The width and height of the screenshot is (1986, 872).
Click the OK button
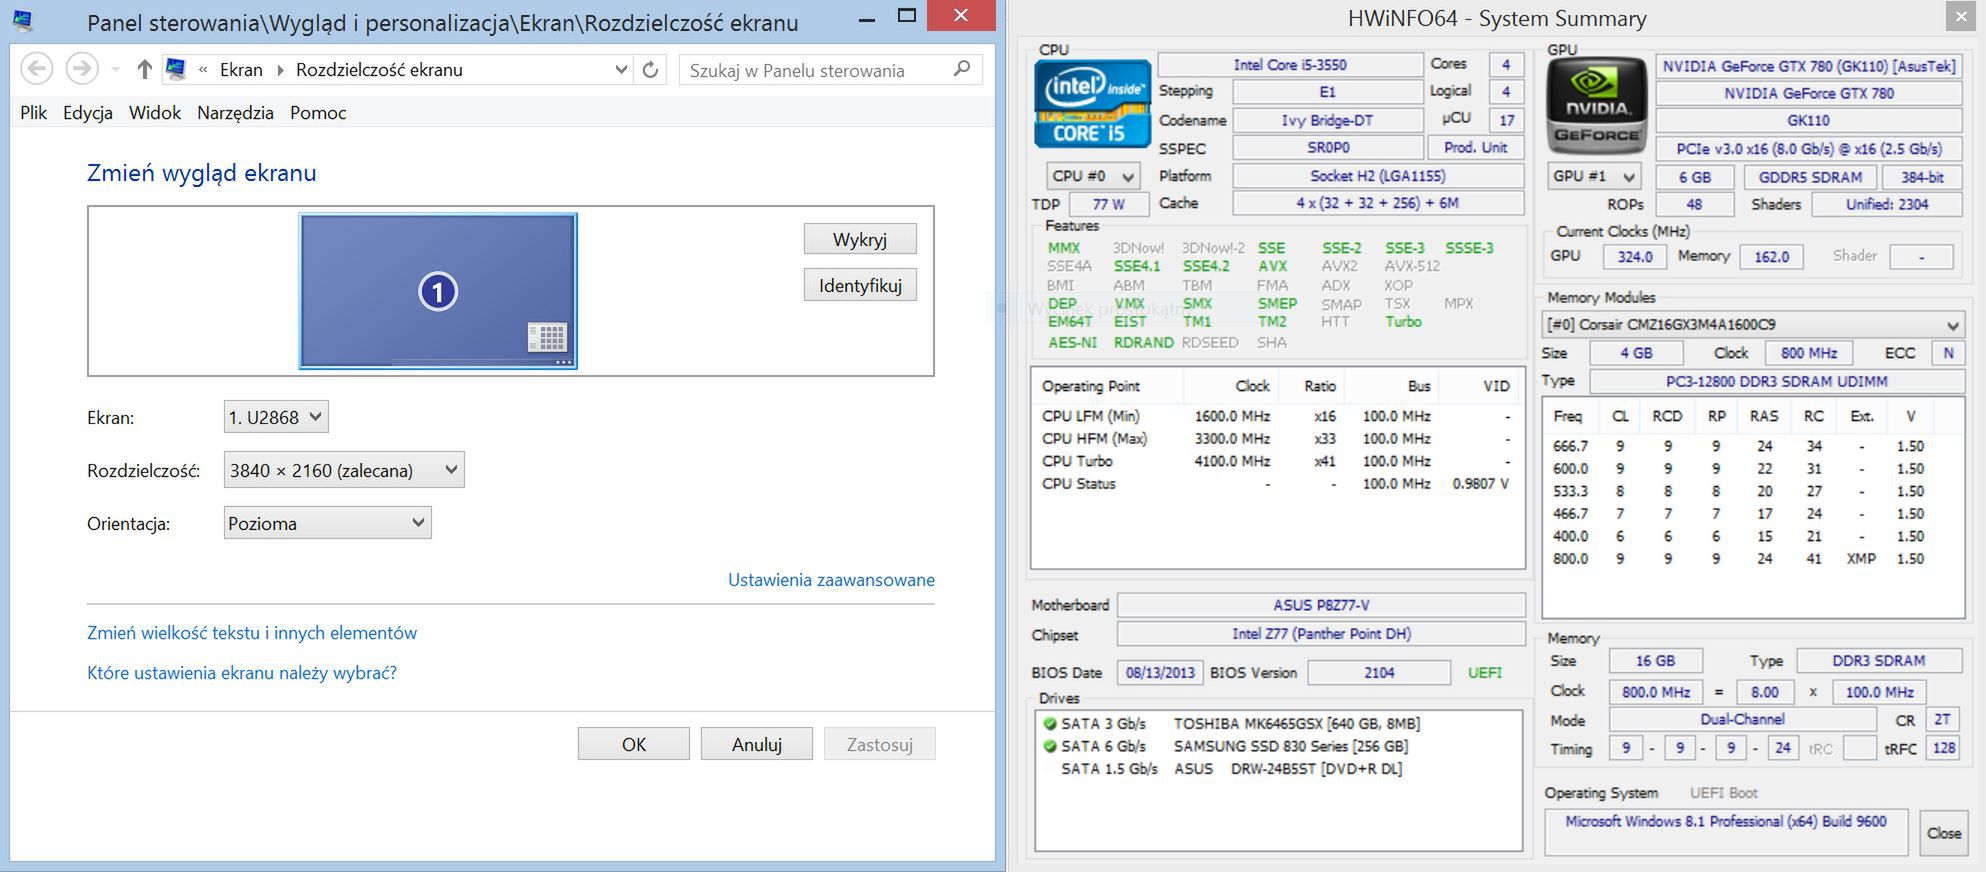(634, 744)
